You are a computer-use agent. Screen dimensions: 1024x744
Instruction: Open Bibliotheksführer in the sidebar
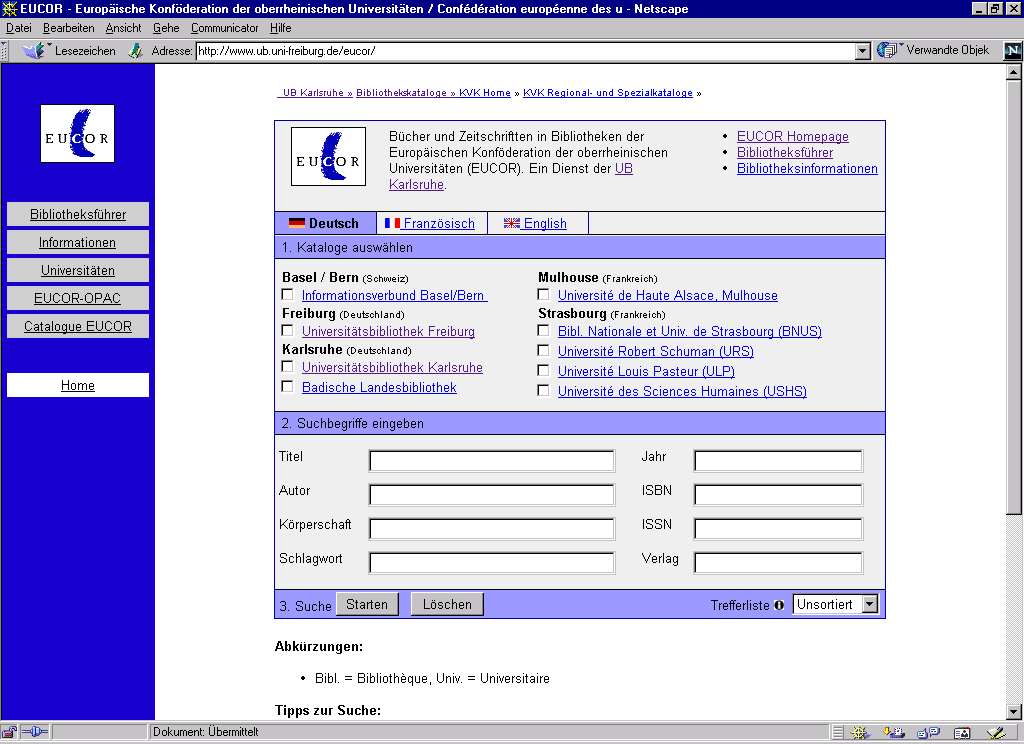pyautogui.click(x=78, y=214)
